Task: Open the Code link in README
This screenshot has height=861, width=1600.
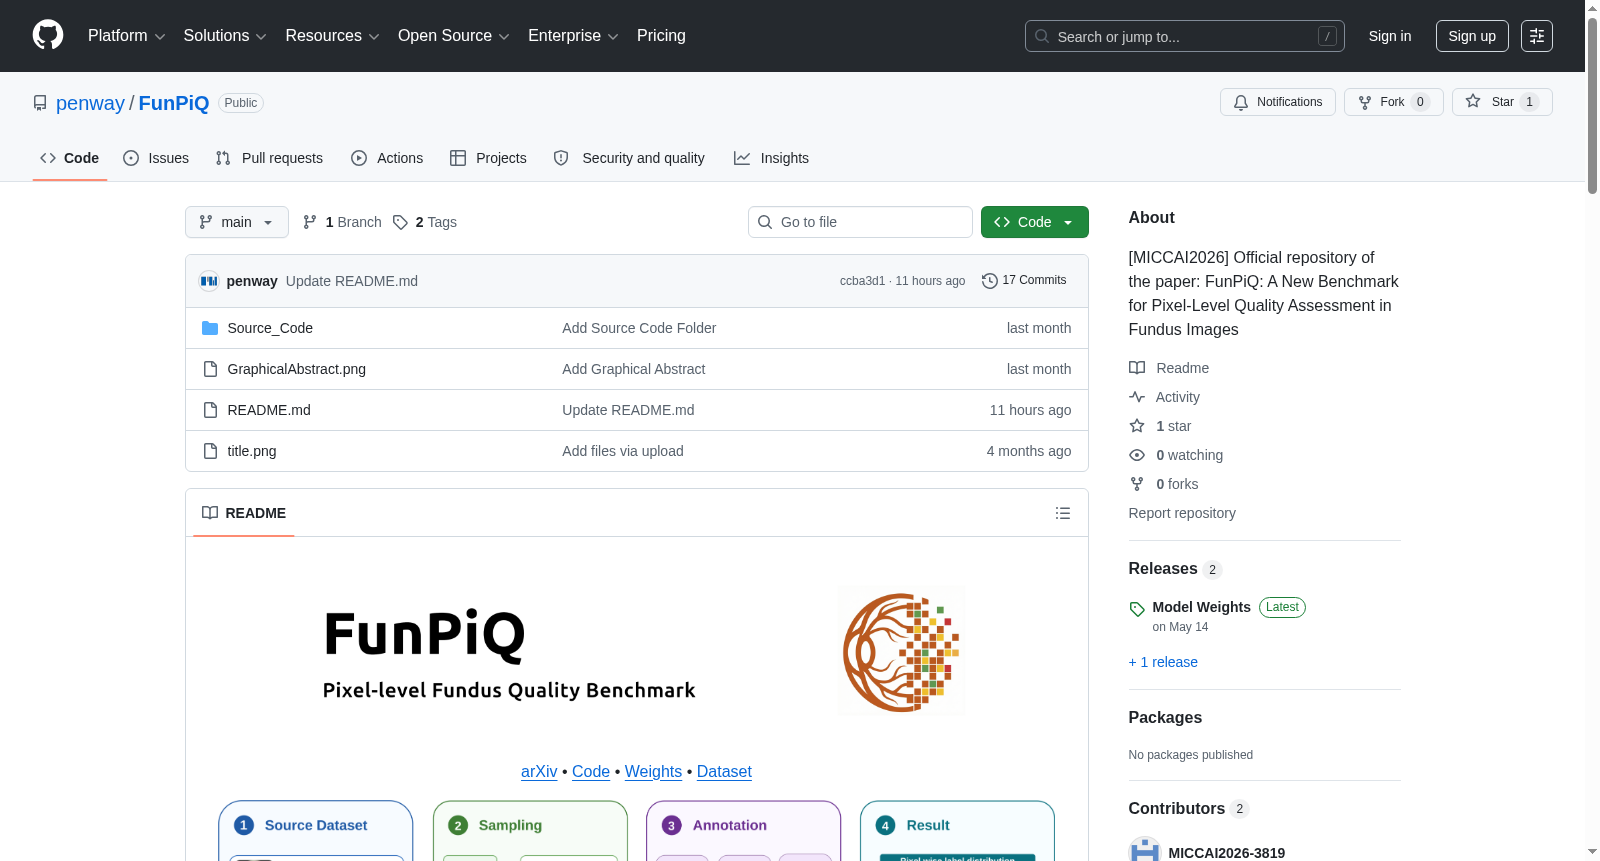Action: tap(591, 771)
